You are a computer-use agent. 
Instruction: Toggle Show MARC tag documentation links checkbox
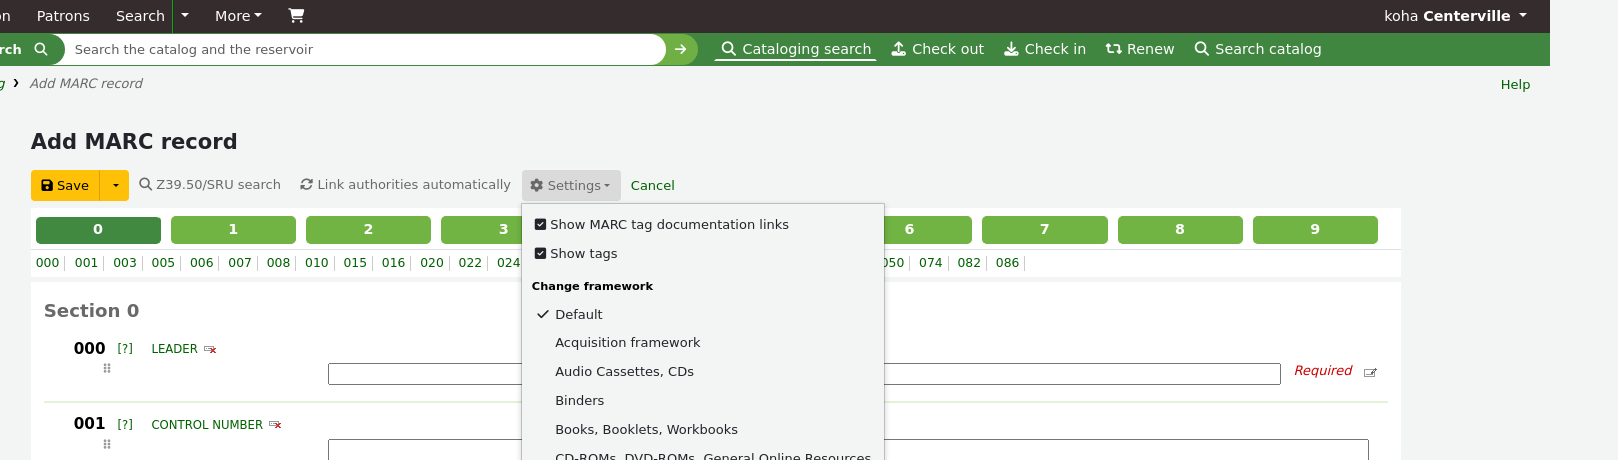click(540, 225)
